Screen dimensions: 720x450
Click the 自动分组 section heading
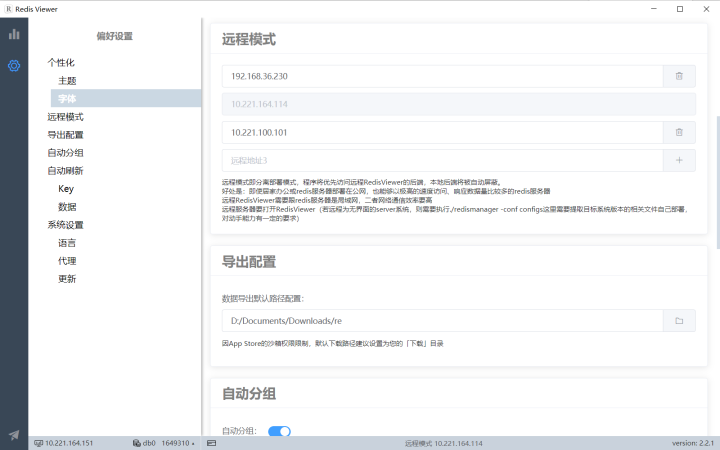tap(249, 394)
